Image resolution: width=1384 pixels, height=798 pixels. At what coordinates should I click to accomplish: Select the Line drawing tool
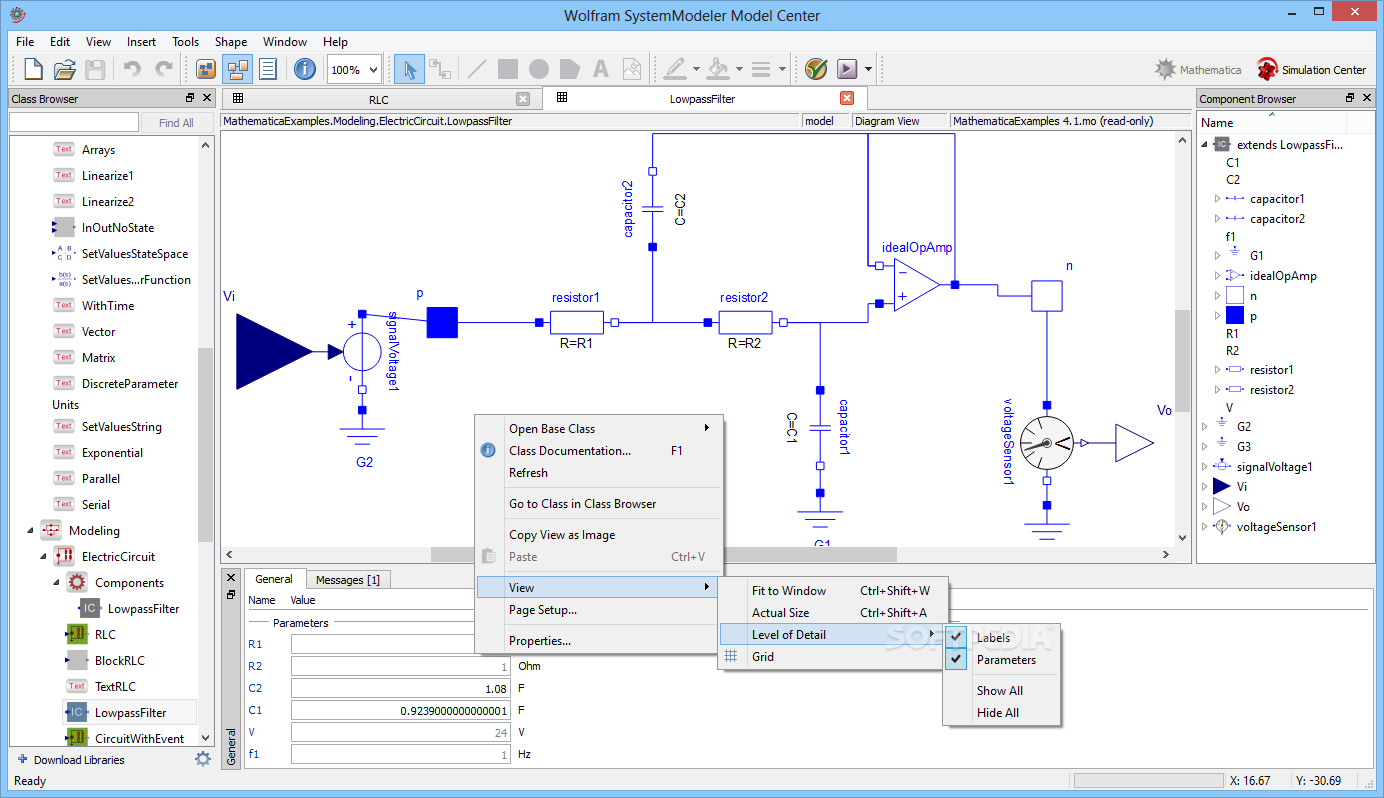(x=477, y=69)
